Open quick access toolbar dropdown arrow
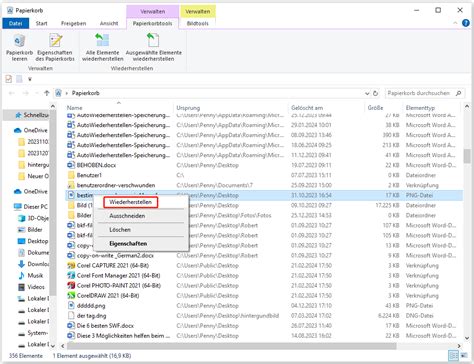The height and width of the screenshot is (364, 474). click(30, 79)
